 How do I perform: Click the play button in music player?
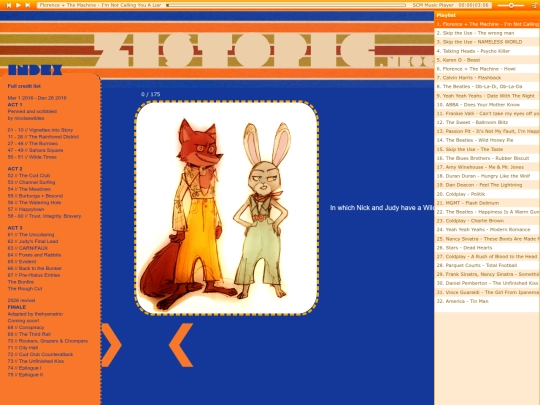click(19, 5)
